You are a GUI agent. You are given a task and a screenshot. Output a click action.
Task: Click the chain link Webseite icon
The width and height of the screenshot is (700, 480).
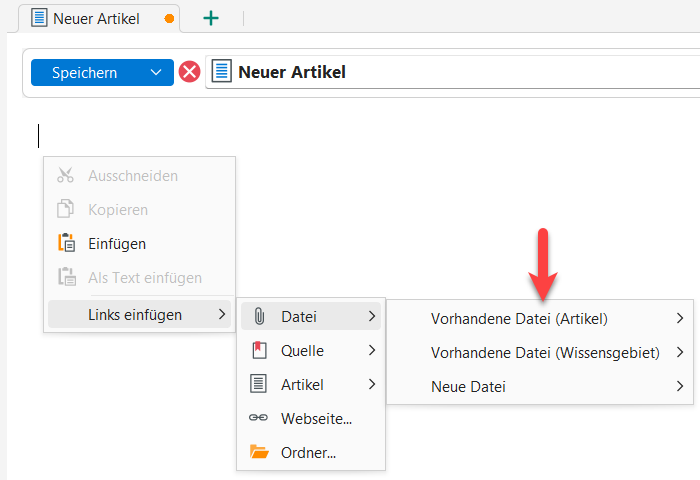[x=259, y=418]
